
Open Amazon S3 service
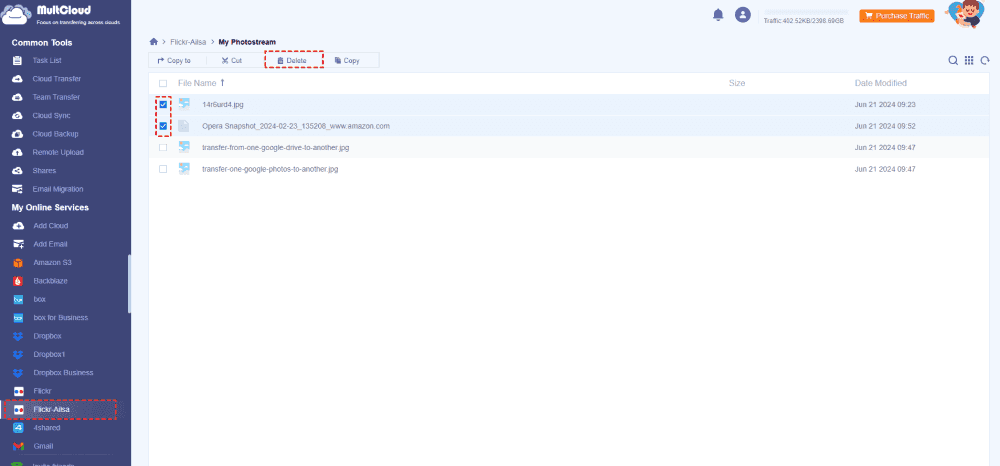50,263
